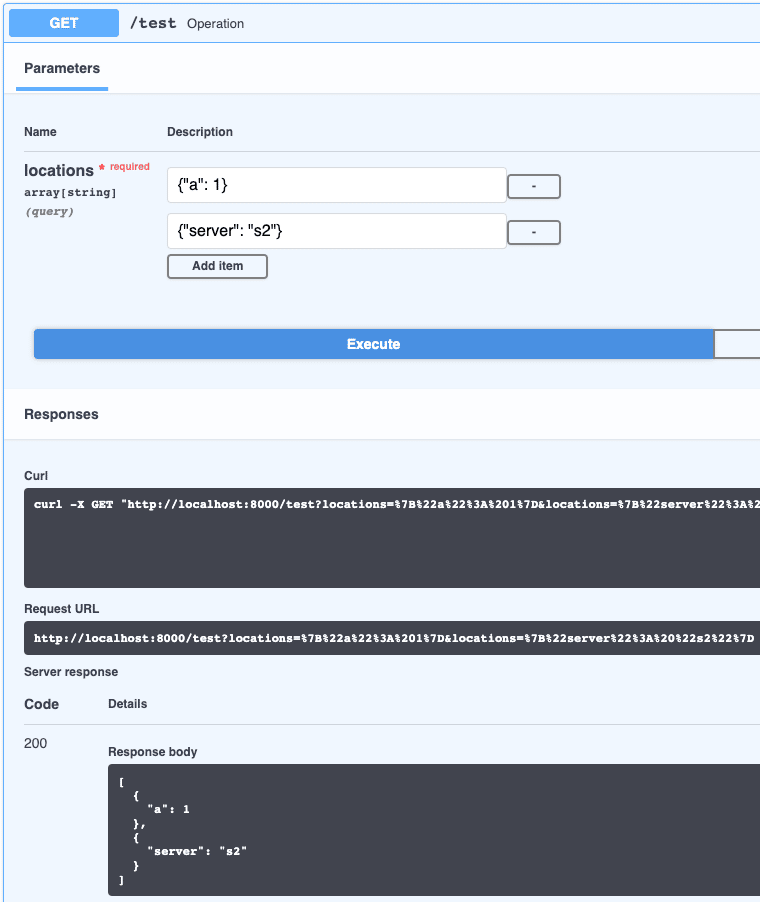Image resolution: width=760 pixels, height=902 pixels.
Task: Click the locations parameter name
Action: pos(59,171)
